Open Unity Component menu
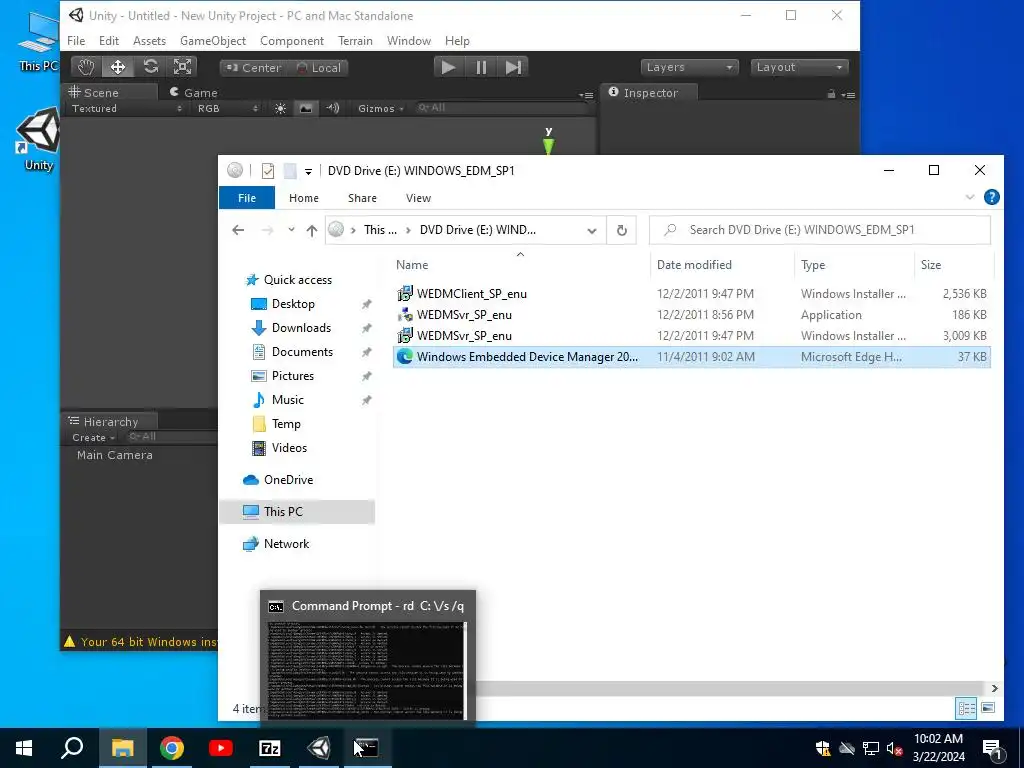 tap(292, 40)
